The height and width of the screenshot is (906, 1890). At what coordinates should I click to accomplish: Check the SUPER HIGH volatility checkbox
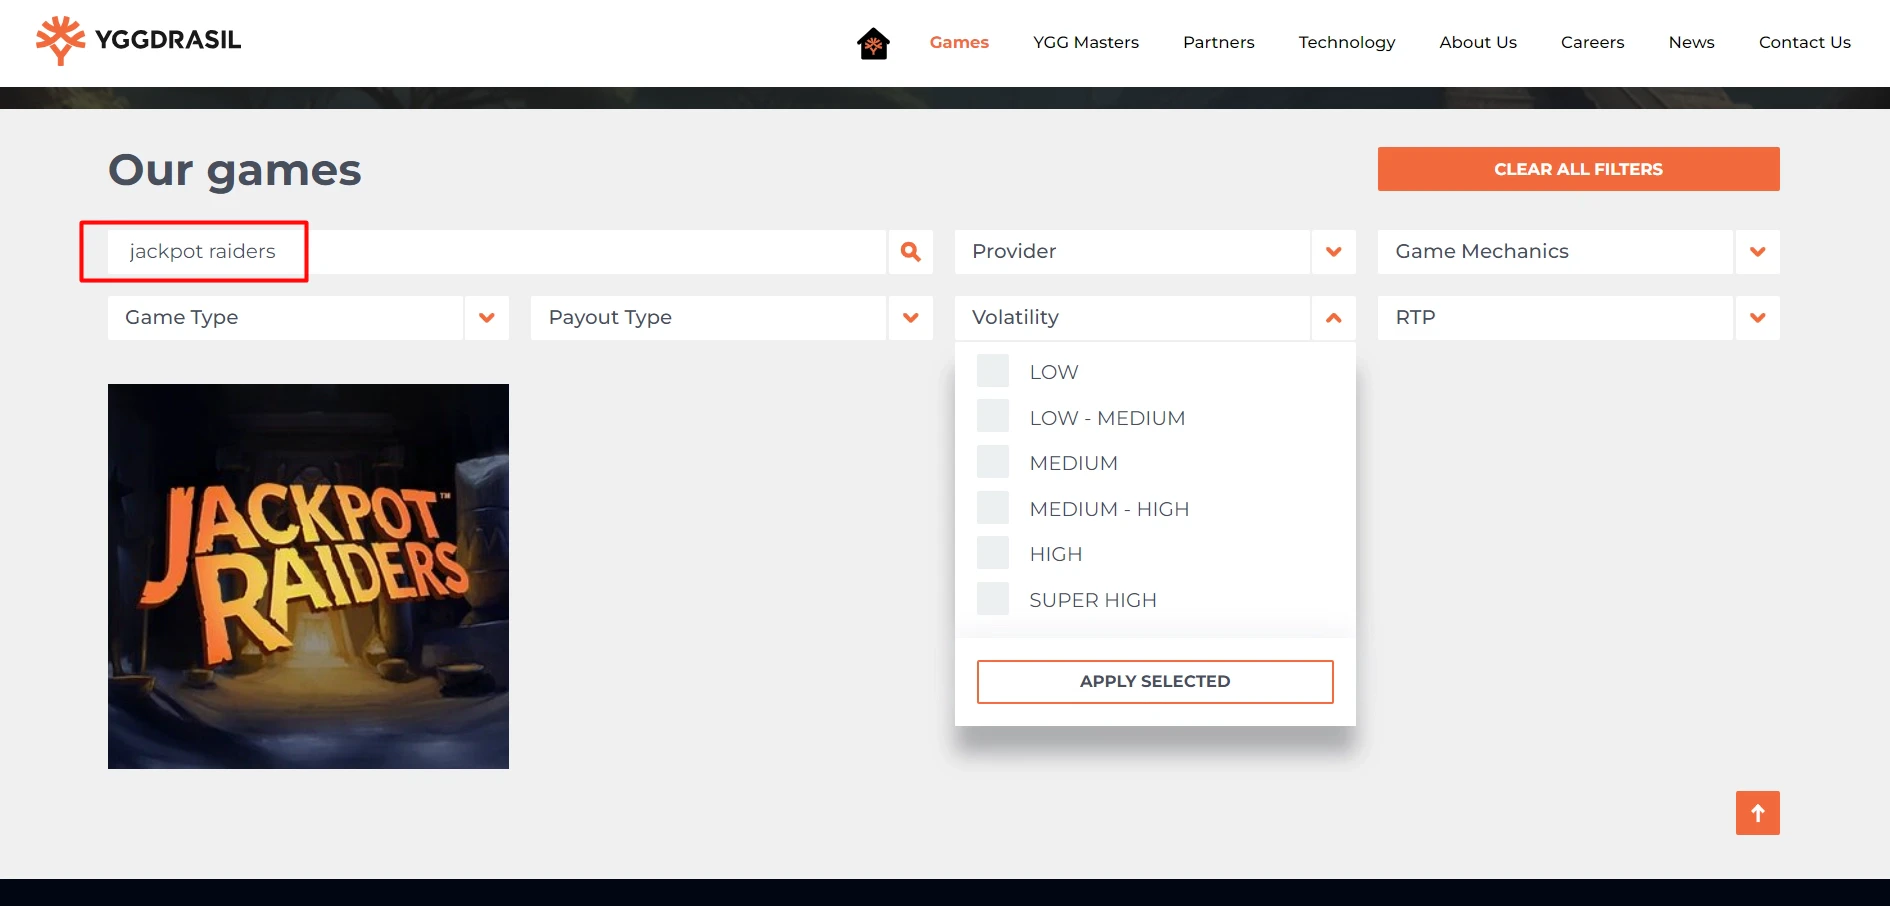pos(993,599)
